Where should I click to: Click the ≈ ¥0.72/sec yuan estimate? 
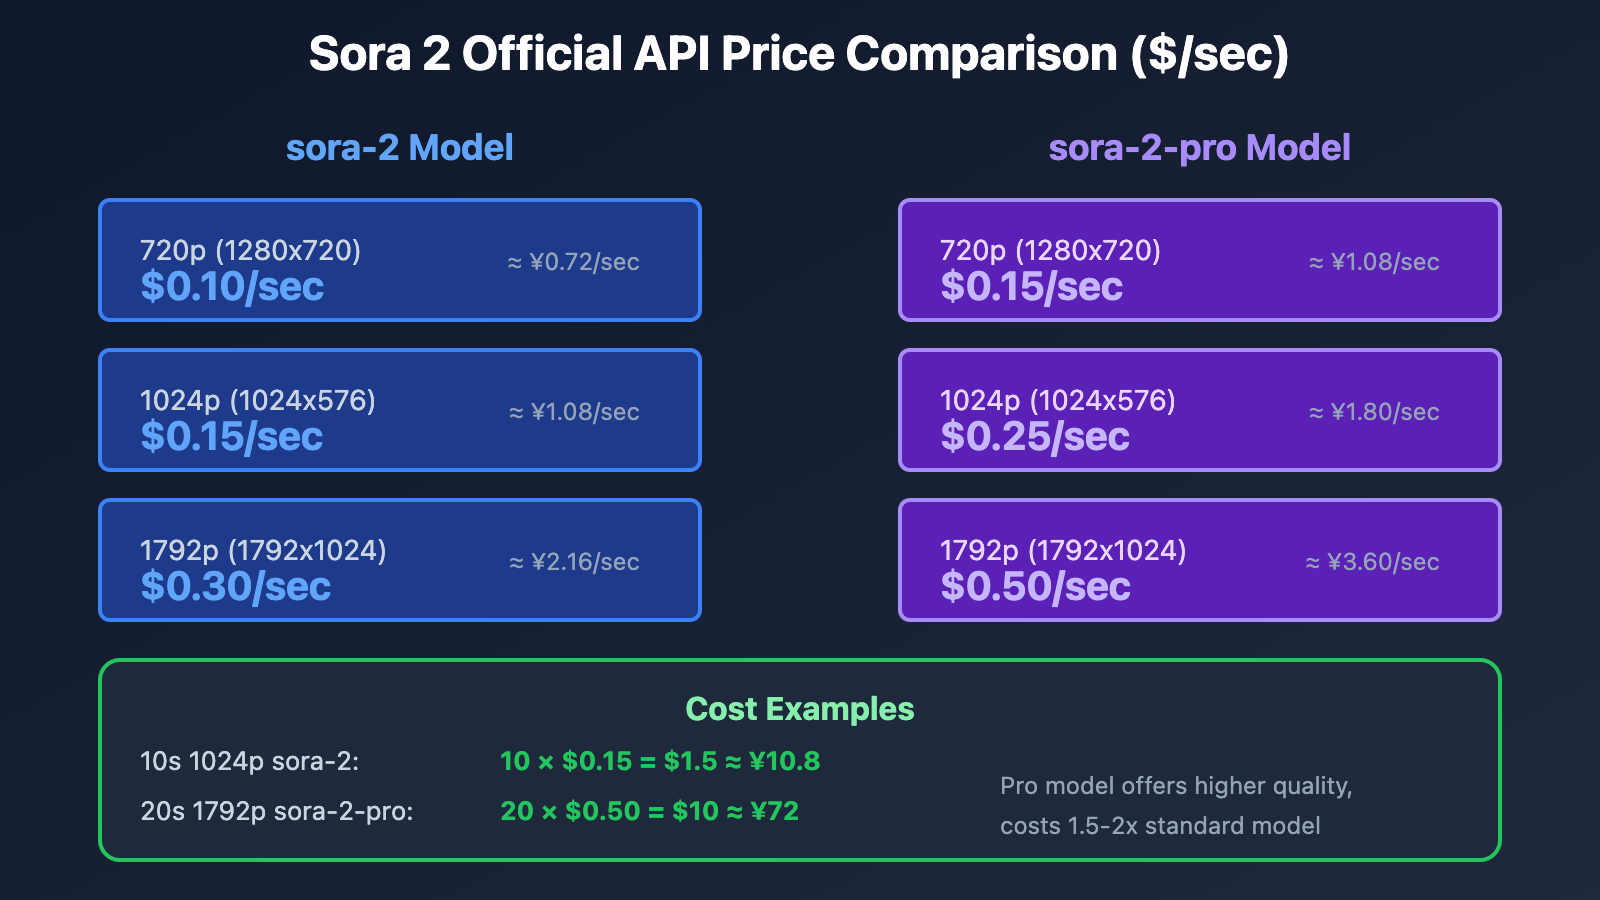pos(573,262)
